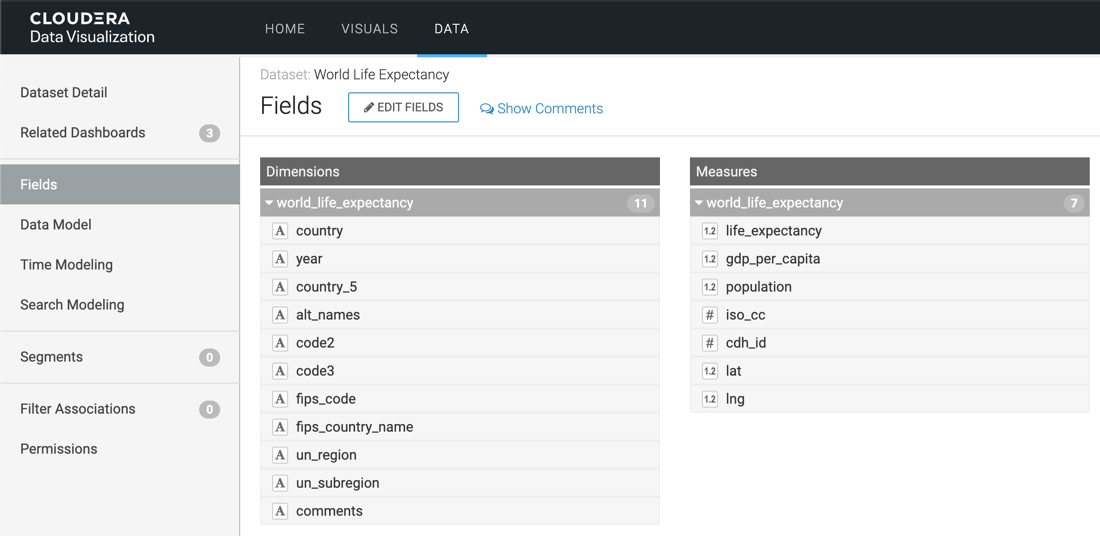Open Related Dashboards from the sidebar
The height and width of the screenshot is (536, 1100).
(x=83, y=133)
